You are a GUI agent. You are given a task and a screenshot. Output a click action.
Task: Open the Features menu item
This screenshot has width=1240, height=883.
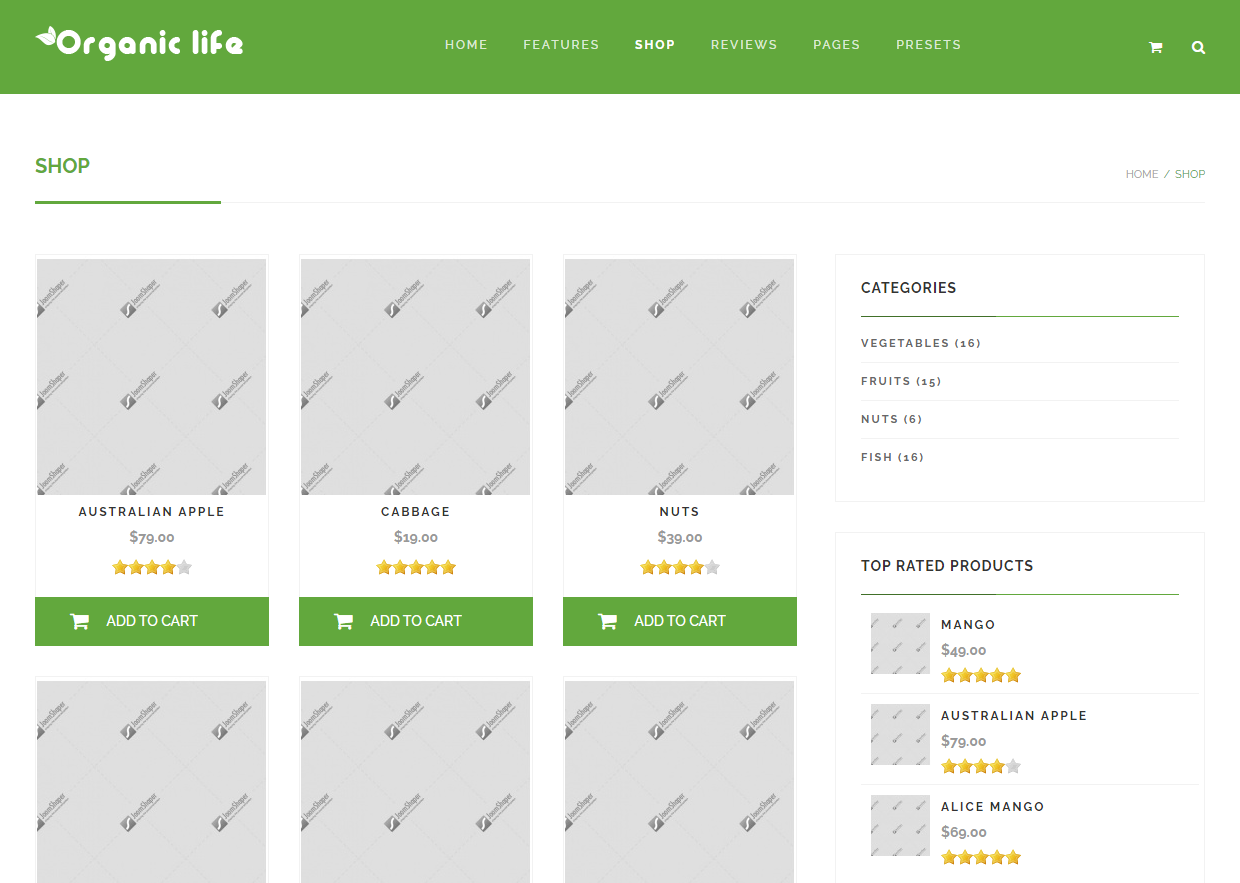point(561,45)
